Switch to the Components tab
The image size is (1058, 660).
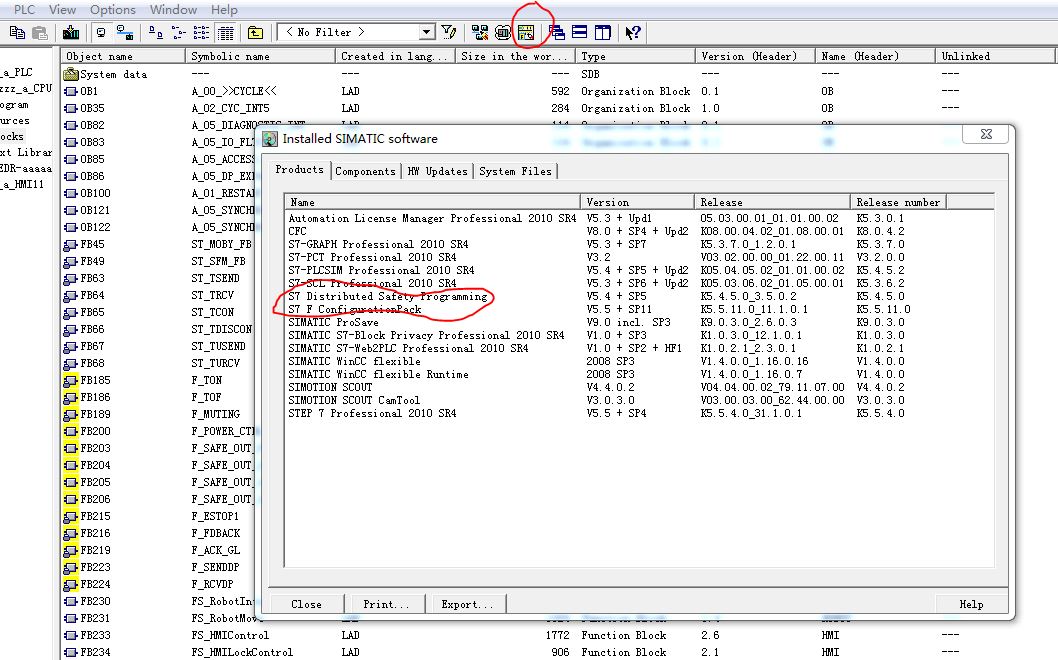click(x=365, y=171)
